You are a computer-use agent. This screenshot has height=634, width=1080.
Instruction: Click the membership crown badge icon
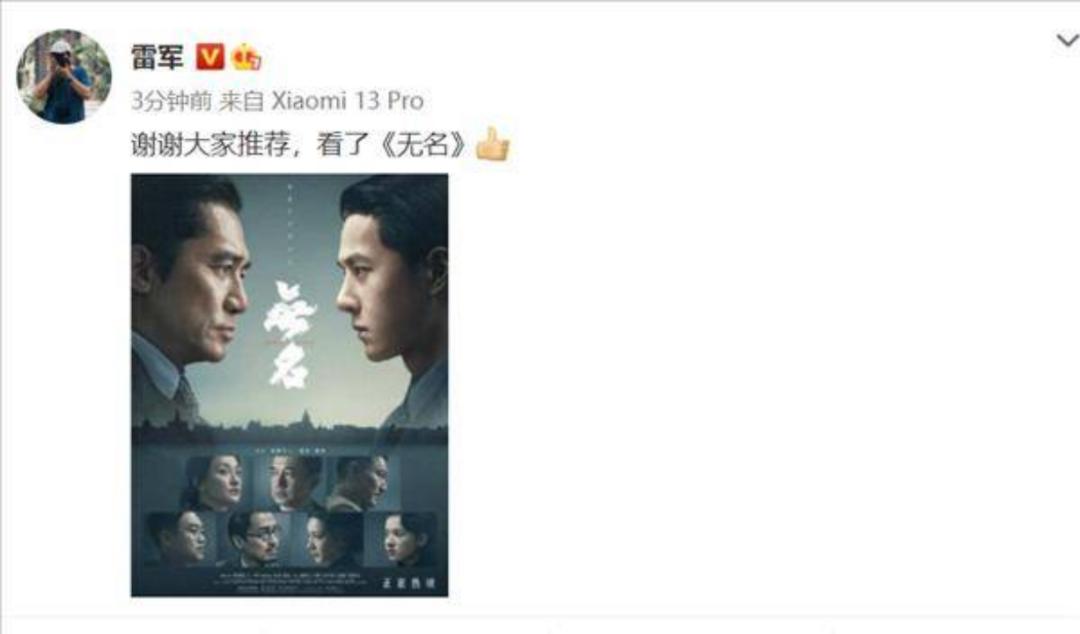247,57
